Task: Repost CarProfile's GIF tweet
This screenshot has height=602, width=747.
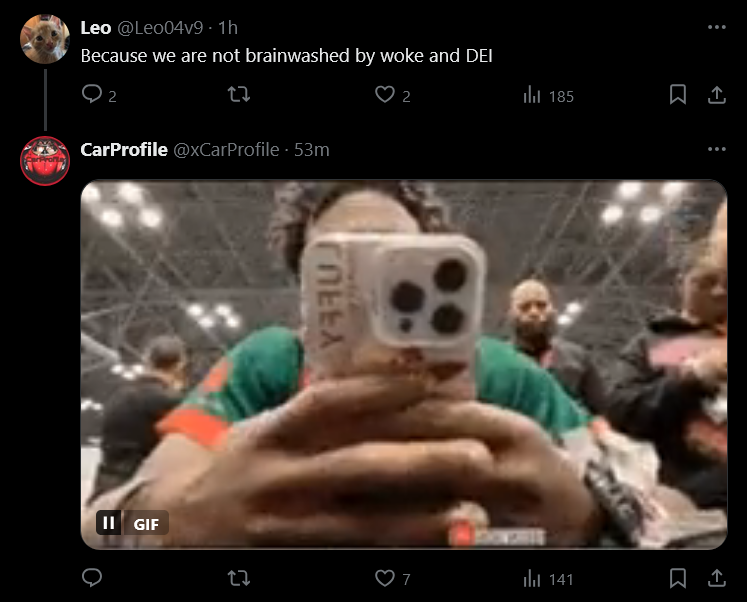Action: pos(239,578)
